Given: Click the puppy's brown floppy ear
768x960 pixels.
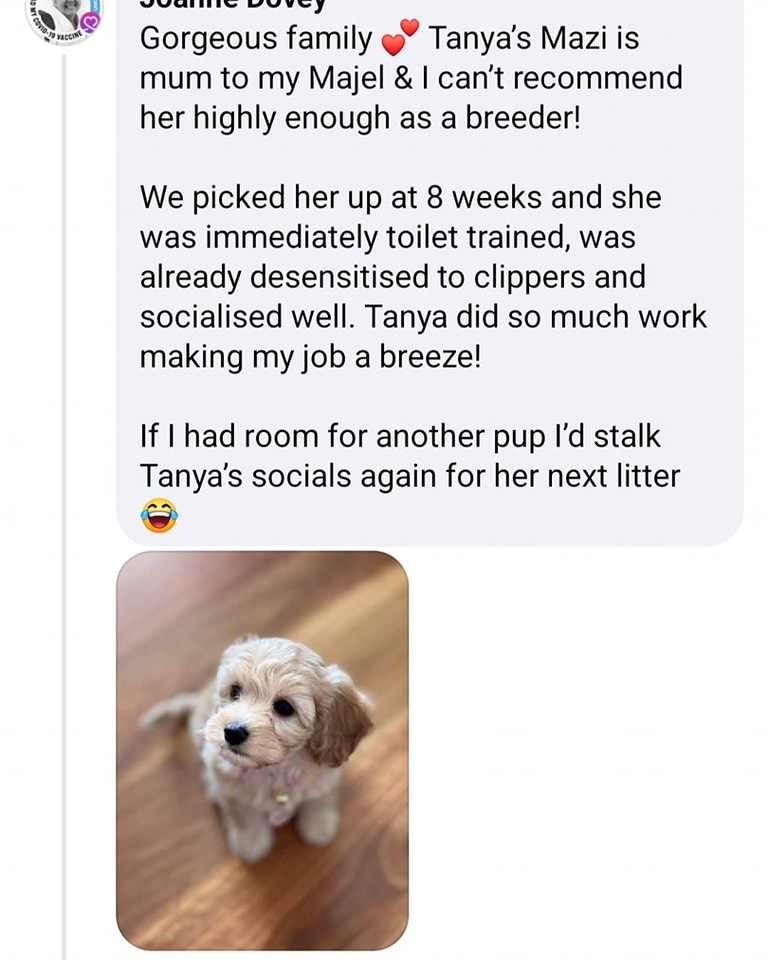Looking at the screenshot, I should (339, 718).
